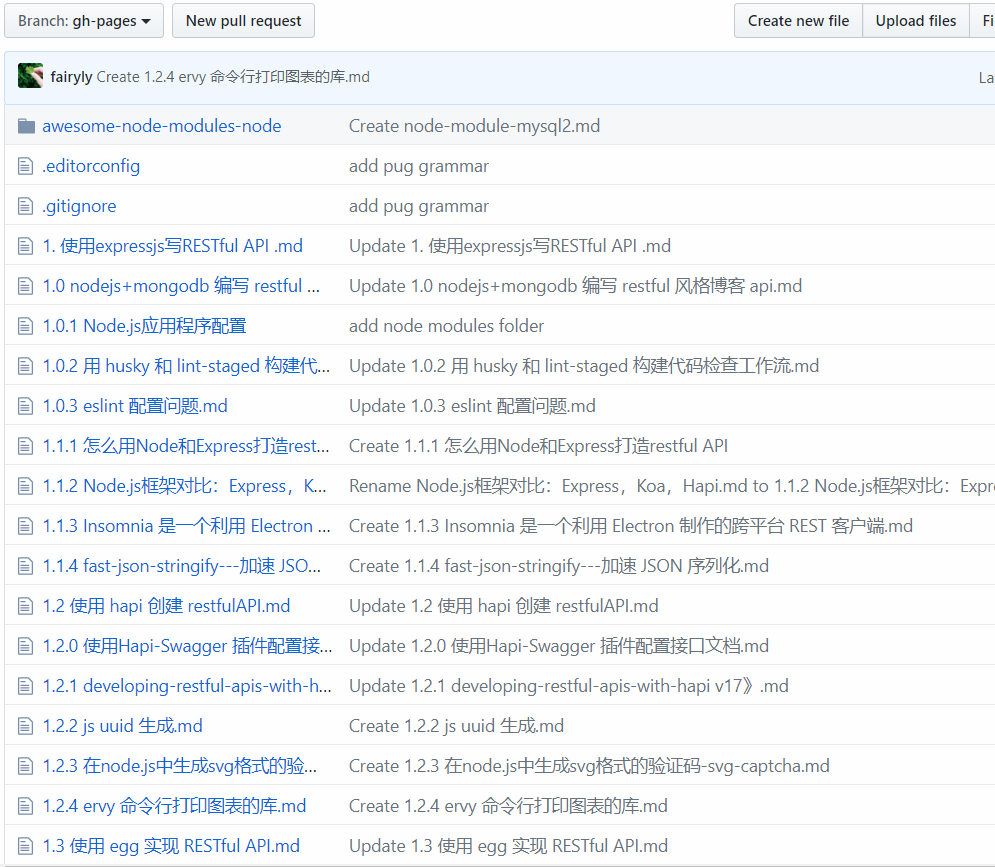Open commit 'Create 1.2.2 js uuid 生成.md'
This screenshot has width=995, height=867.
click(456, 726)
